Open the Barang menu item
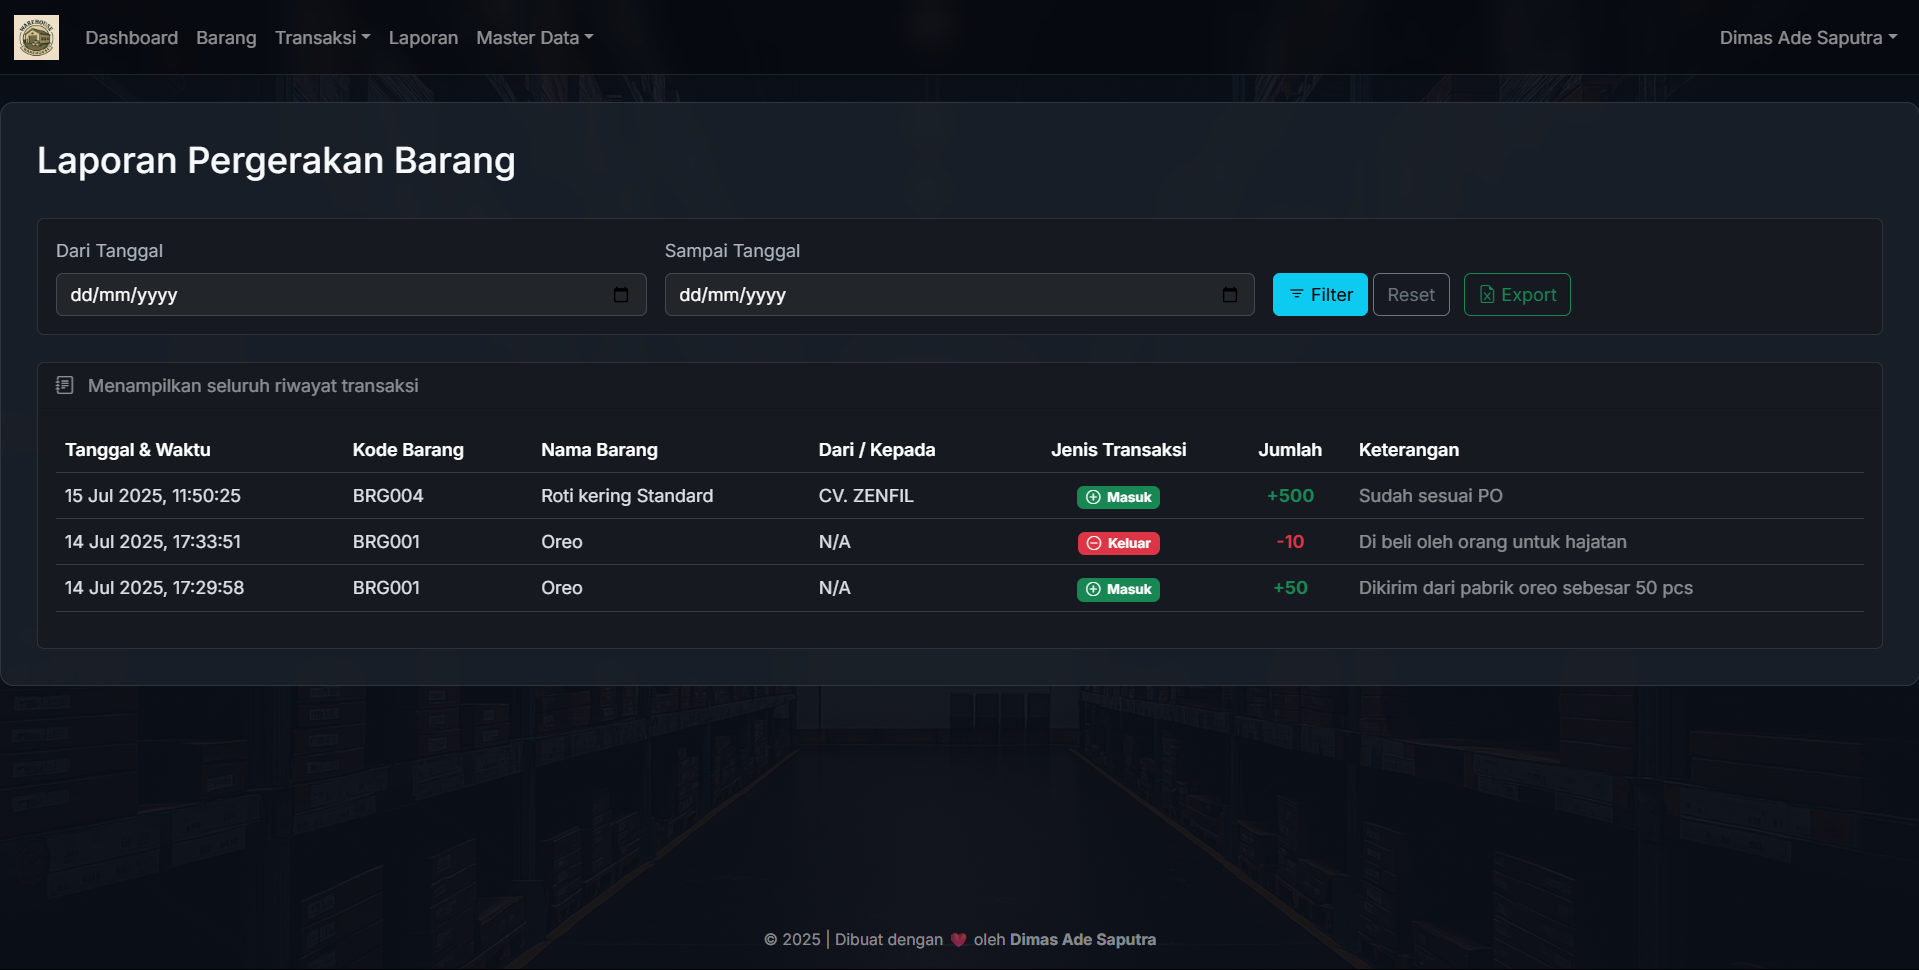The height and width of the screenshot is (970, 1919). tap(226, 38)
